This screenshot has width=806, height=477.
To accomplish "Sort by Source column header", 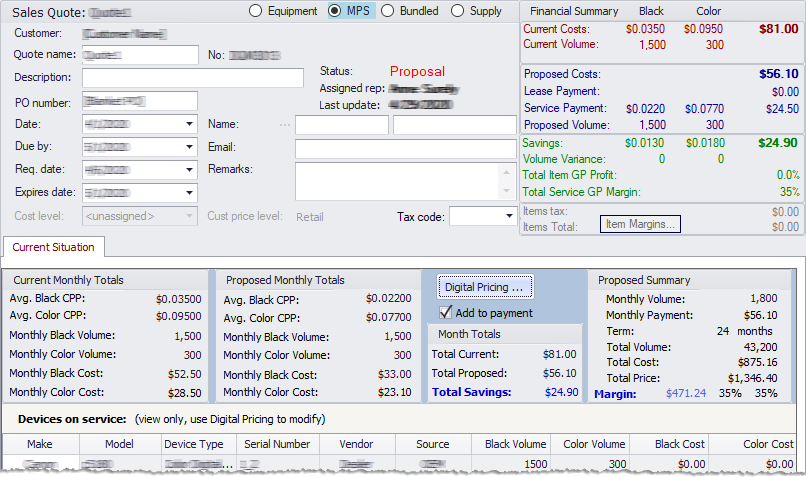I will [433, 444].
